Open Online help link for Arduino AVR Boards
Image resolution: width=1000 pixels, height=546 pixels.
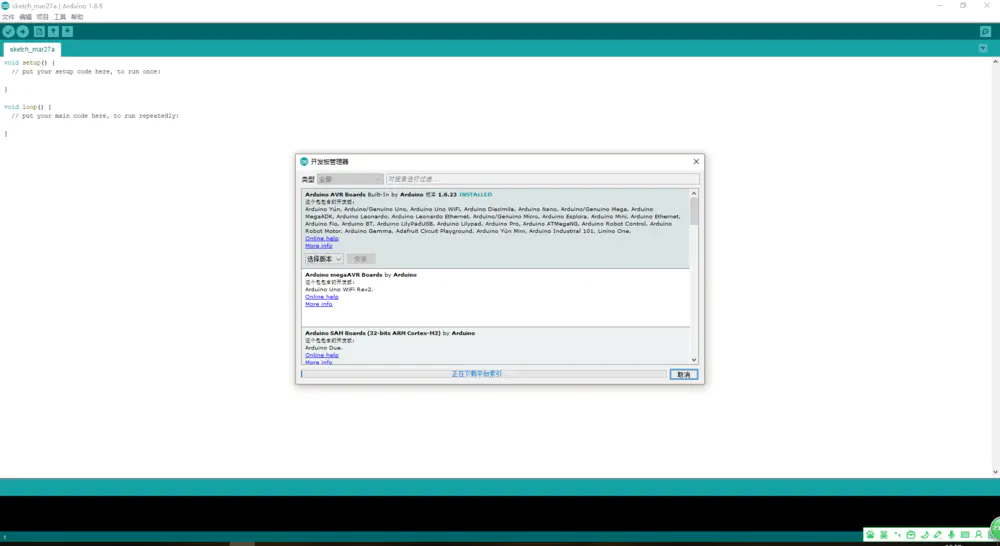(321, 239)
